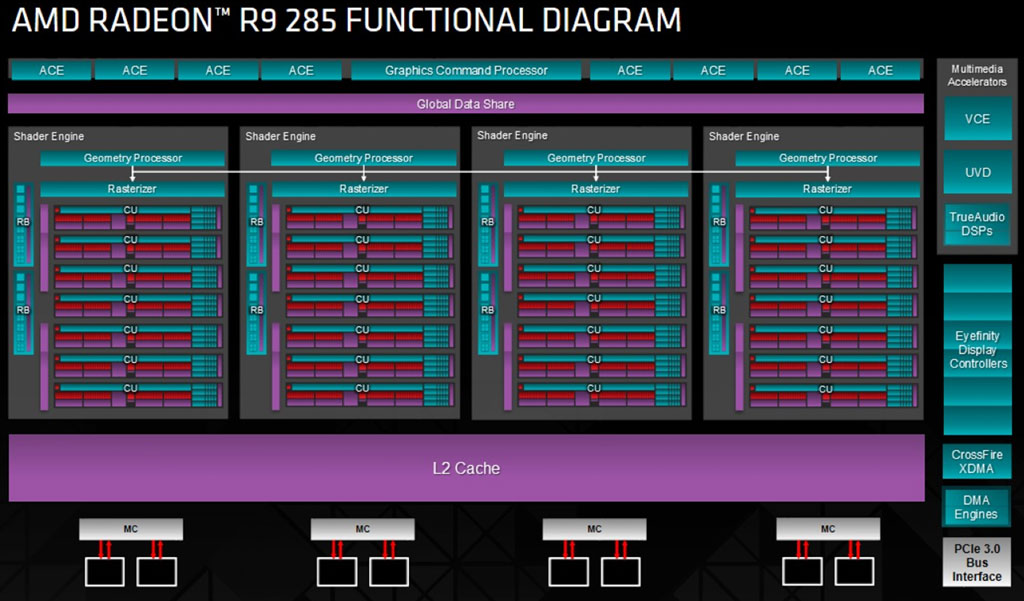The height and width of the screenshot is (601, 1024).
Task: Click the second Shader Engine label from left
Action: coord(281,137)
